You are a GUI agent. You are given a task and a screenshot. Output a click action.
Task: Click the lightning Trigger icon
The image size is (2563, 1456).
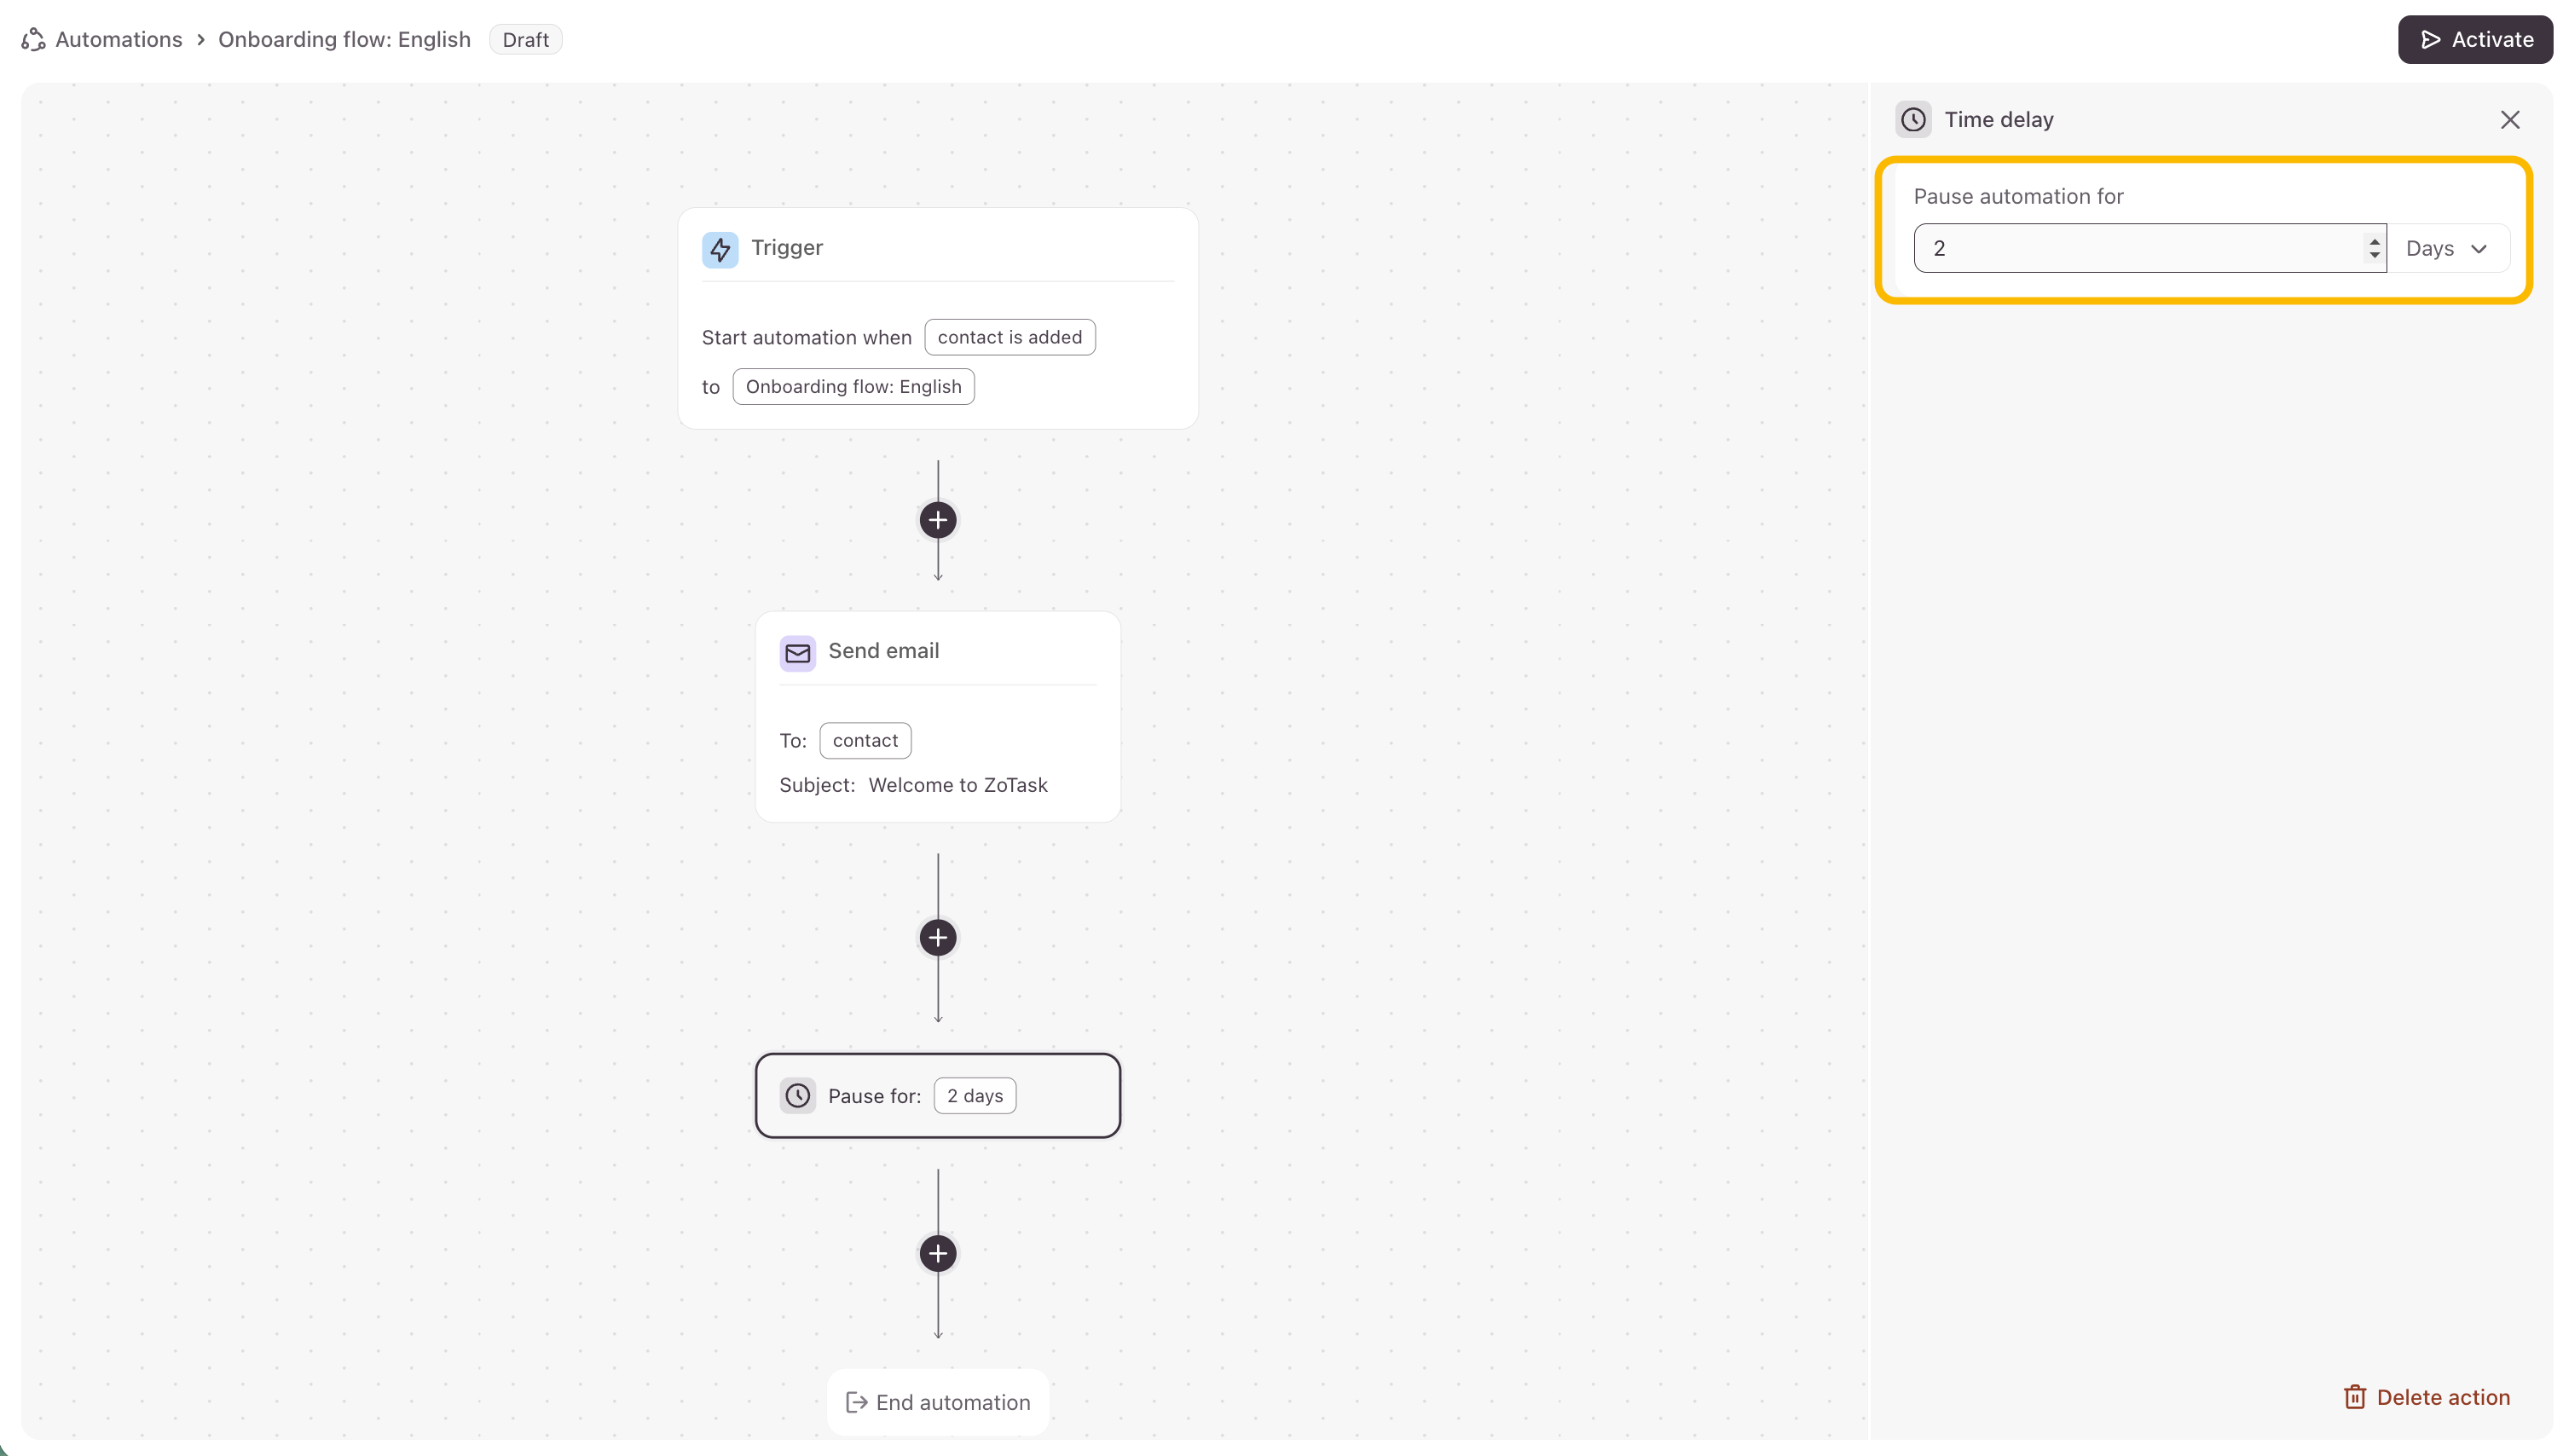pos(719,249)
